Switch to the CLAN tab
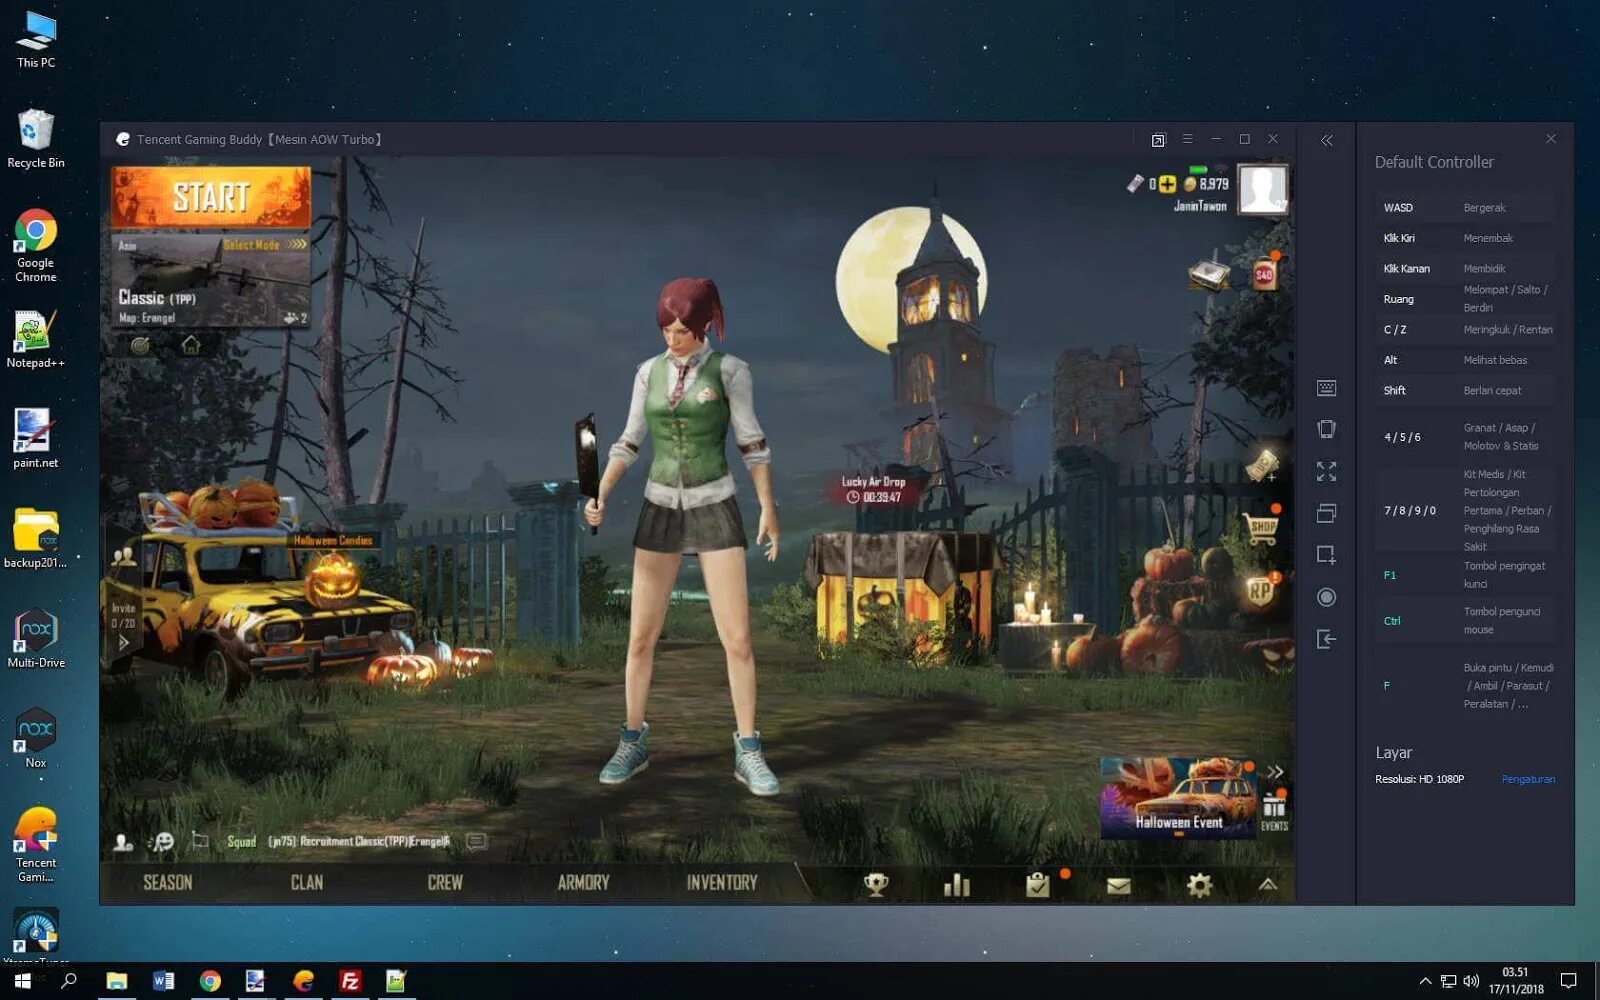Viewport: 1600px width, 1000px height. (x=307, y=882)
